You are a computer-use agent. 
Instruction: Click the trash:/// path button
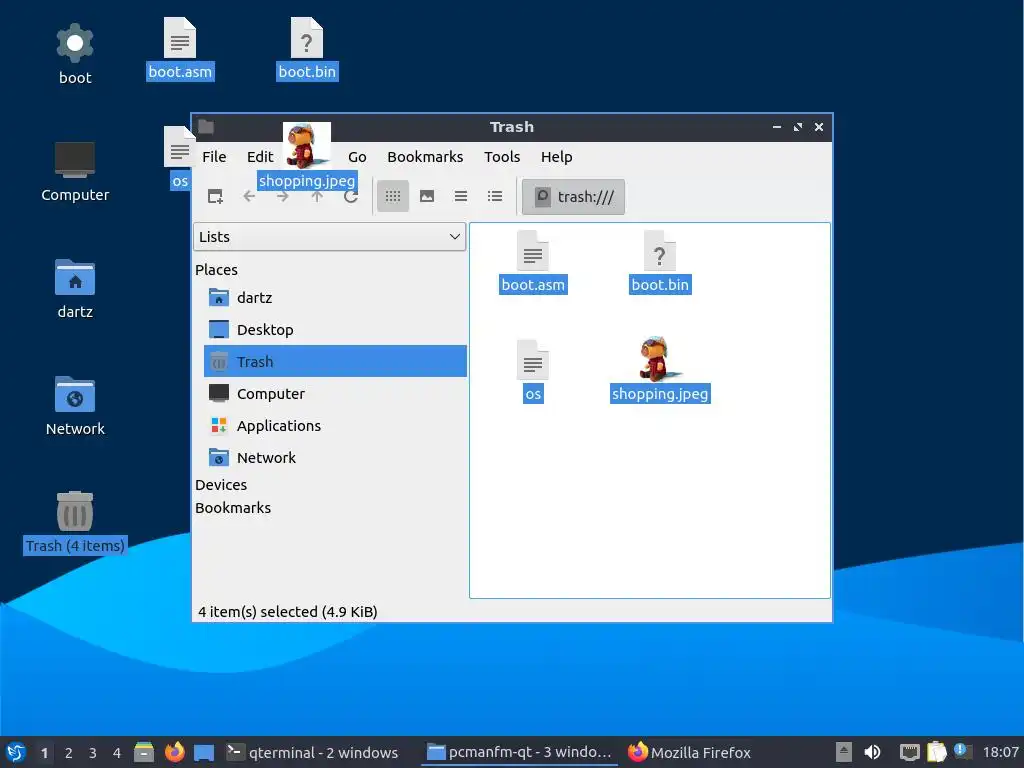[573, 197]
